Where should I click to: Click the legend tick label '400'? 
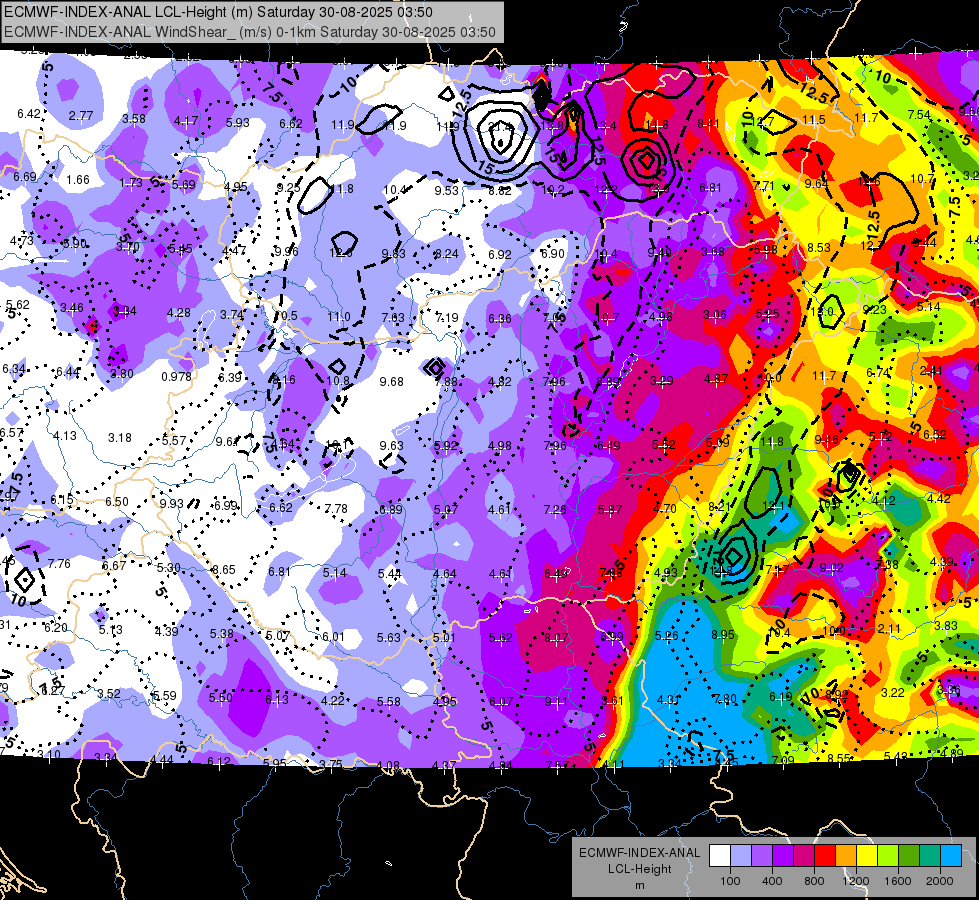click(772, 881)
